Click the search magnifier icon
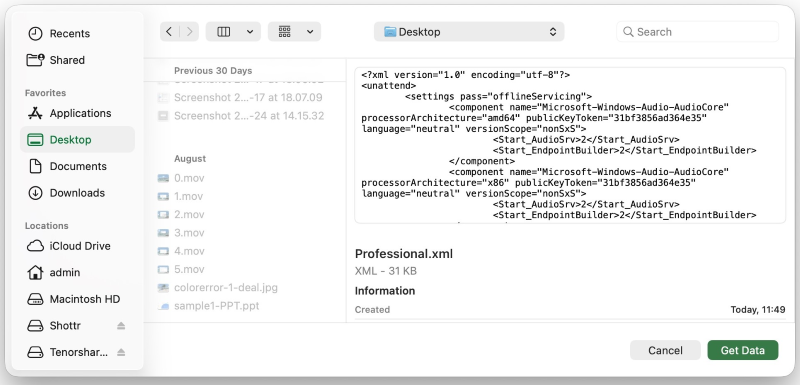This screenshot has width=800, height=385. (x=628, y=32)
